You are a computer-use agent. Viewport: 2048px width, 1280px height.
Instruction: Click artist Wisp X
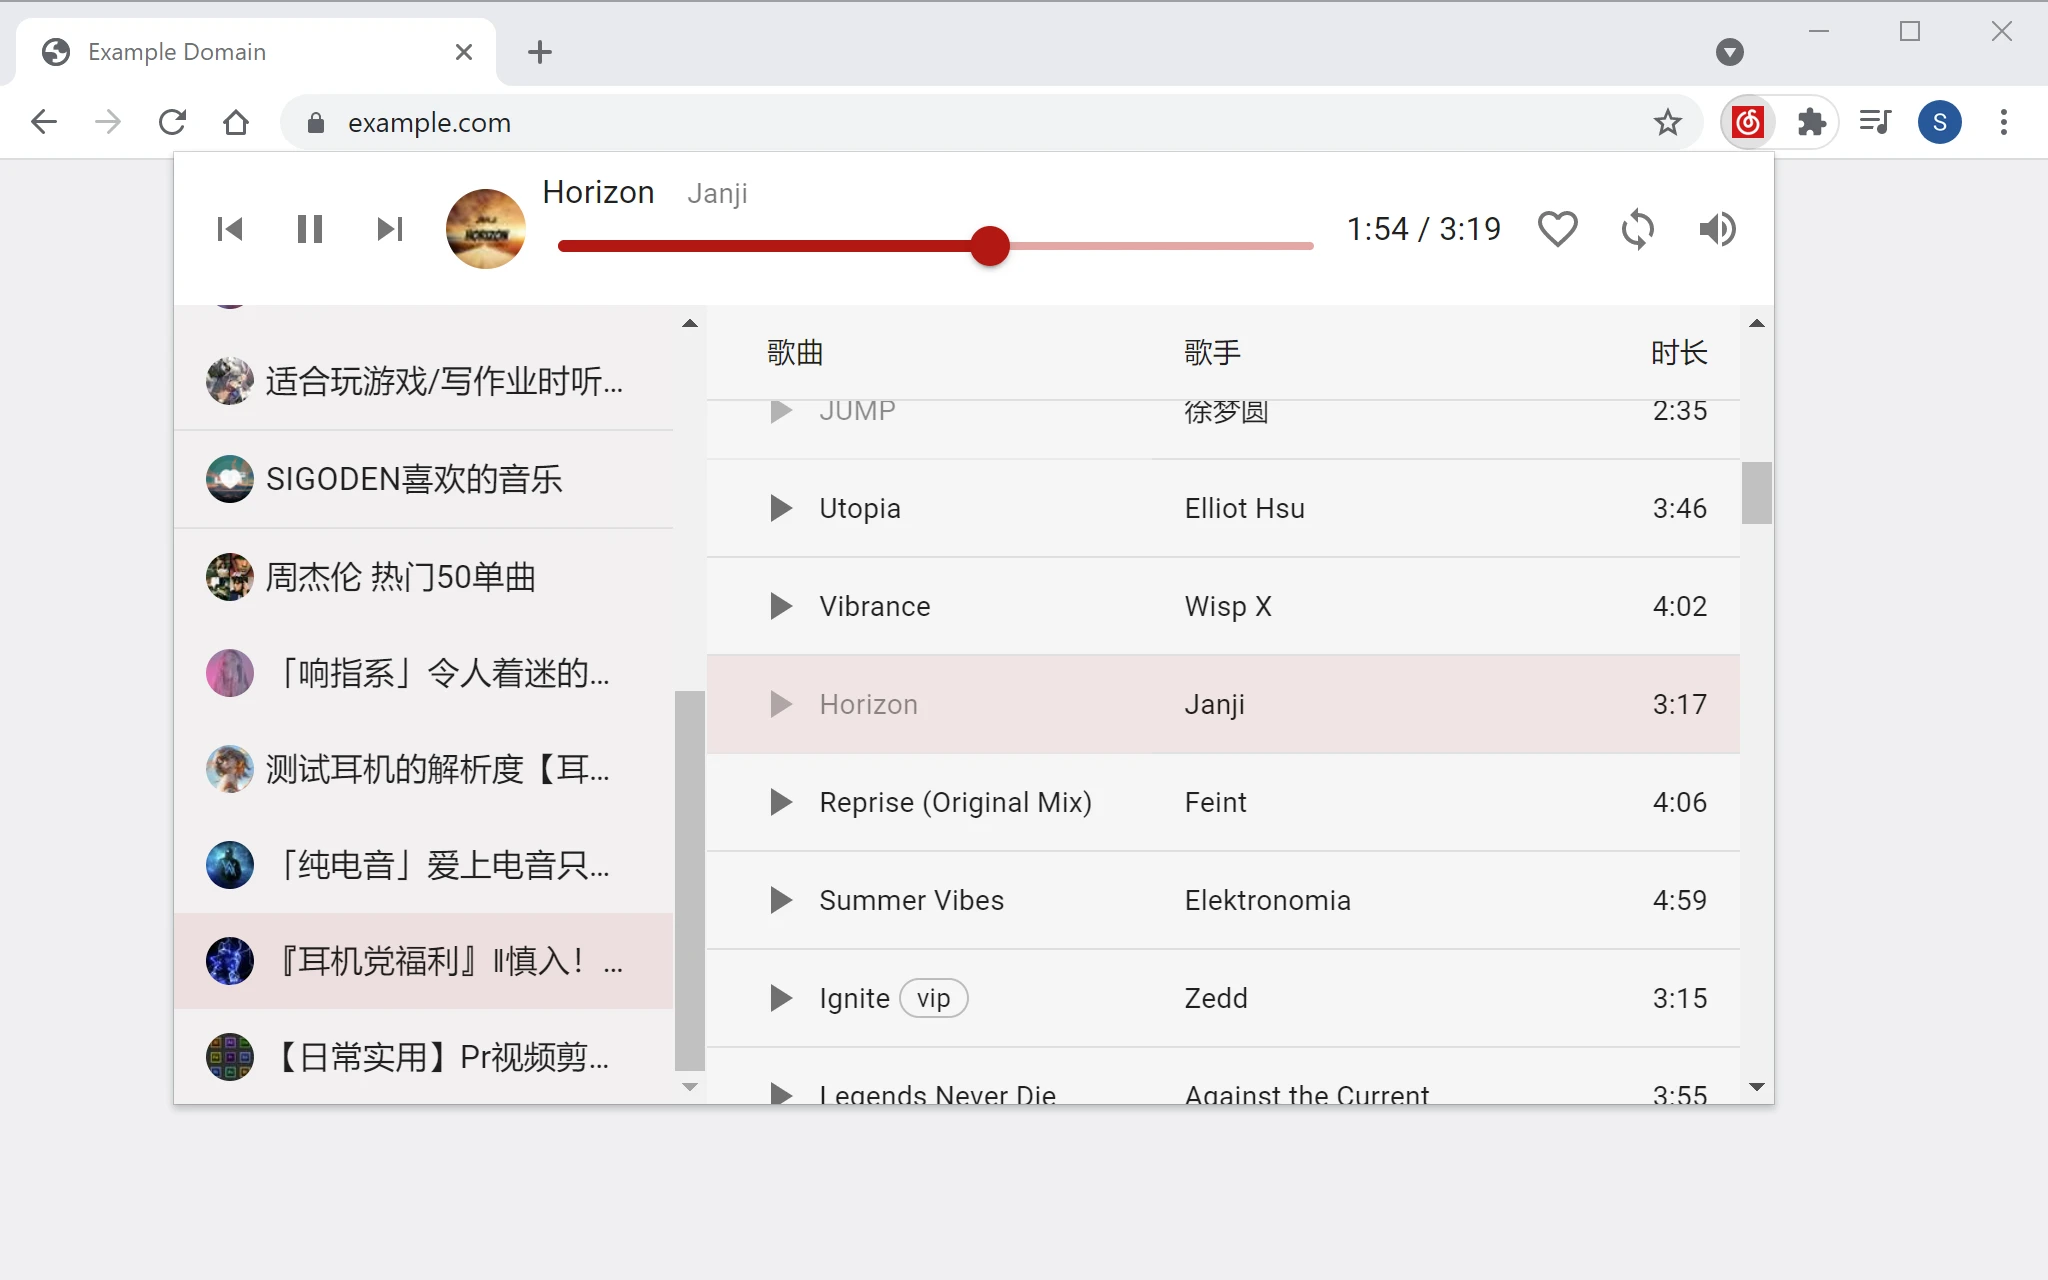tap(1228, 606)
